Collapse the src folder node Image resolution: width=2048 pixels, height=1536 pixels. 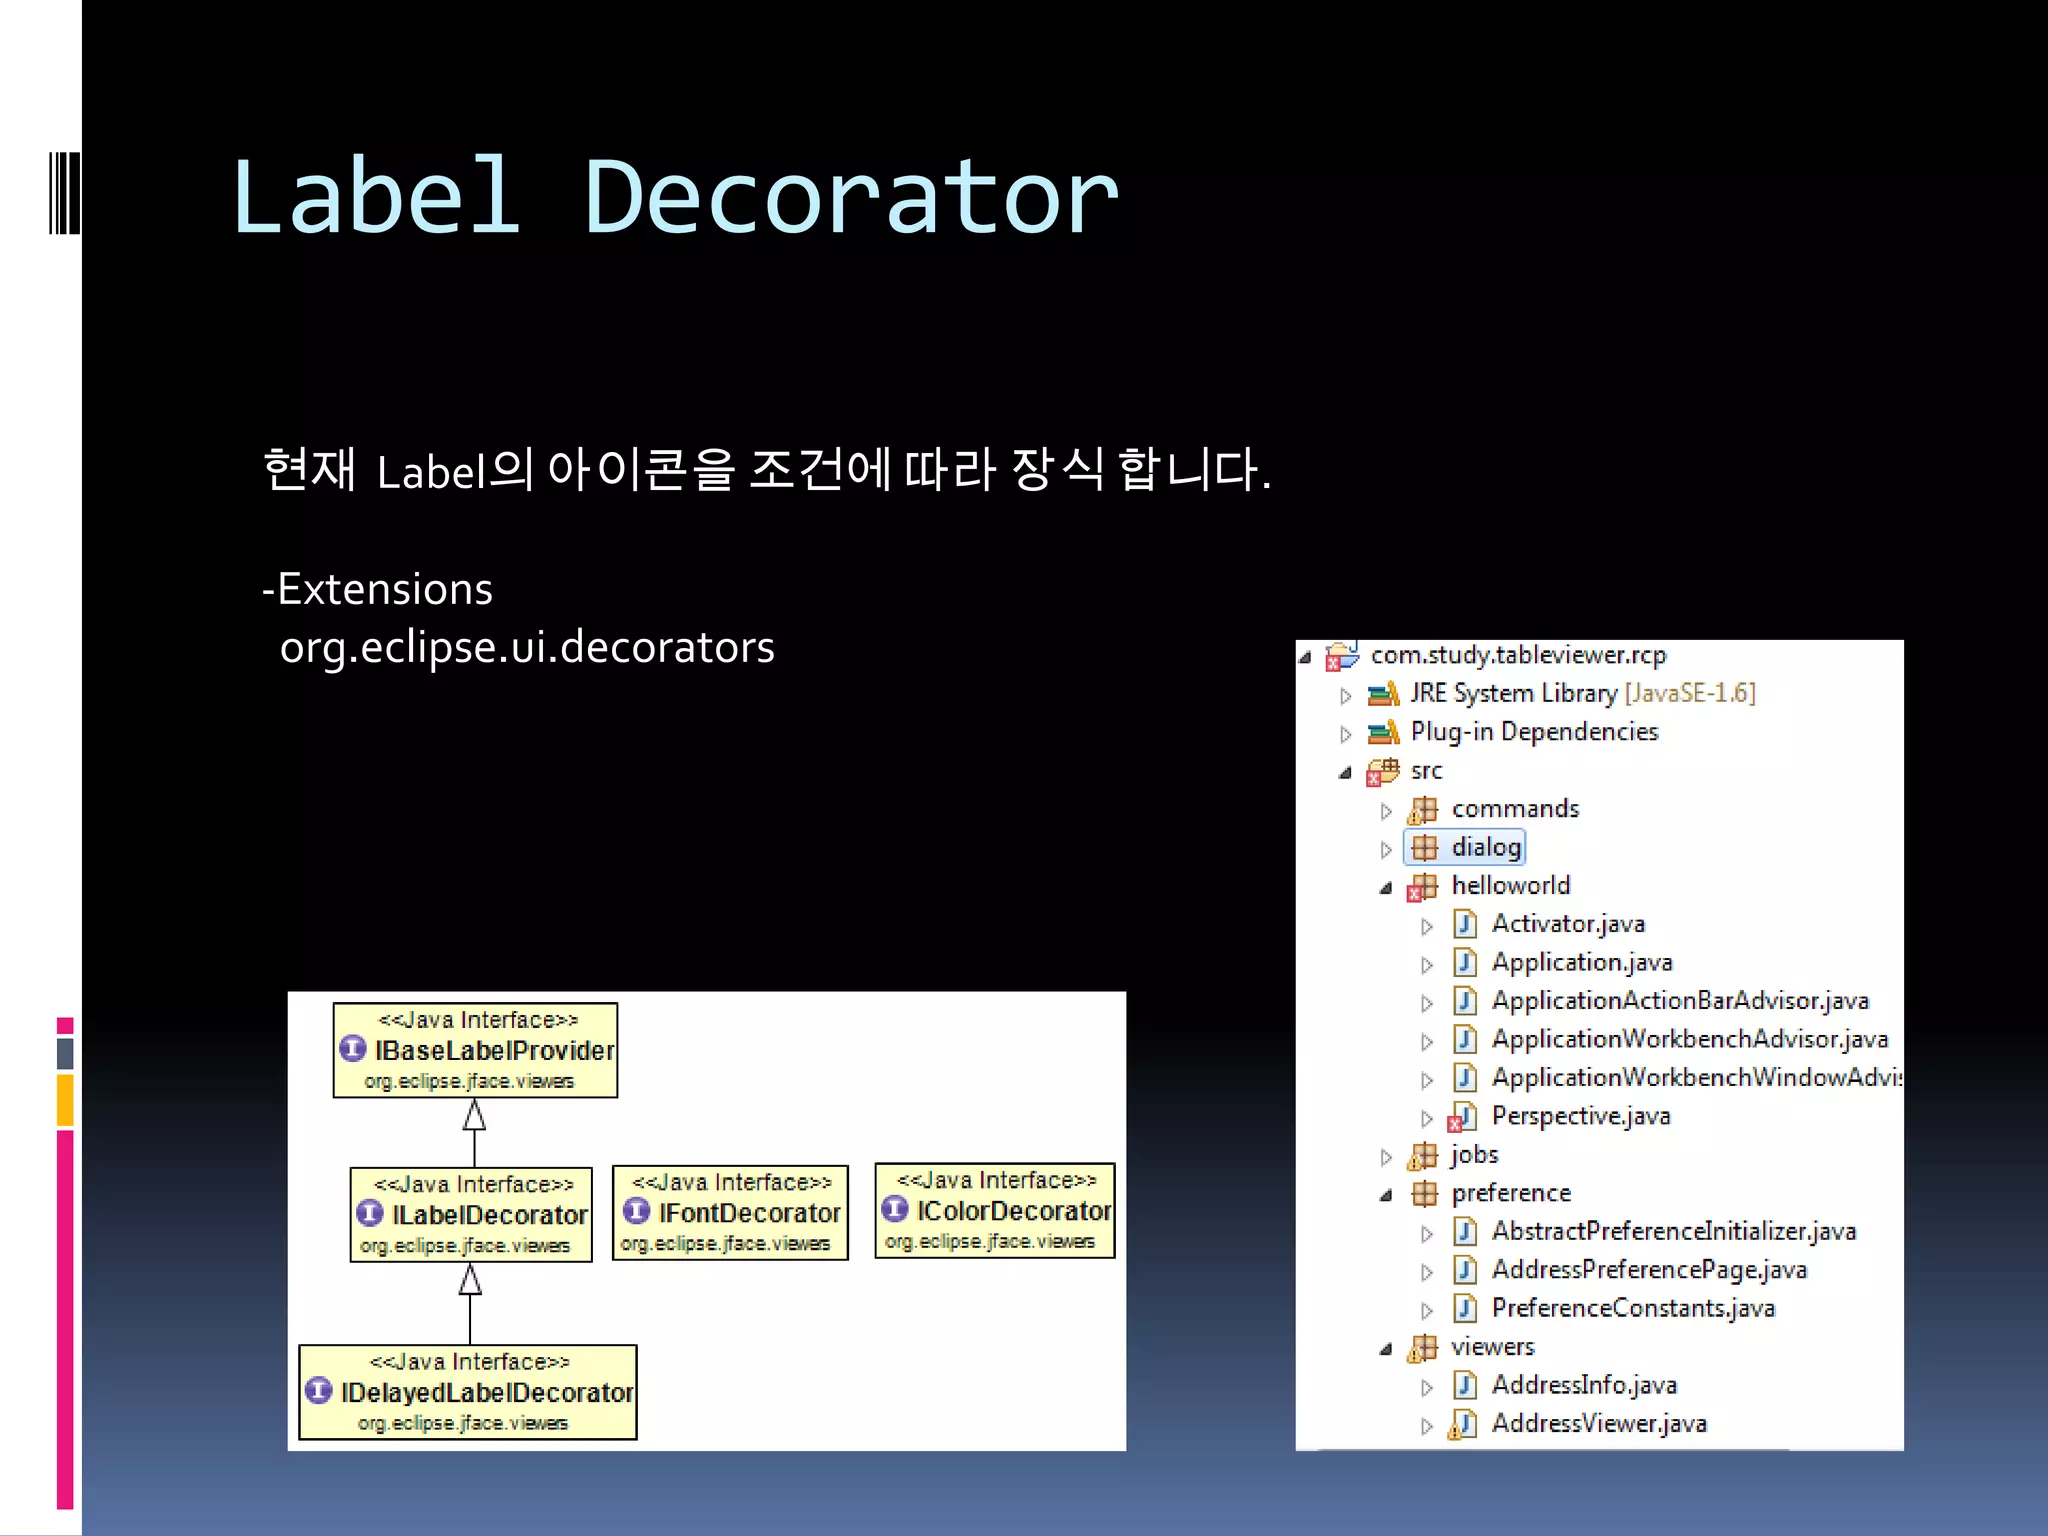click(x=1346, y=773)
